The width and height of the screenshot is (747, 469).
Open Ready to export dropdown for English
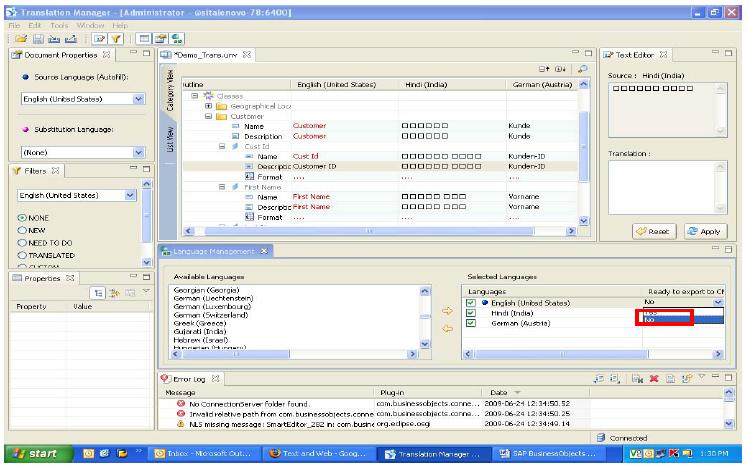tap(718, 302)
